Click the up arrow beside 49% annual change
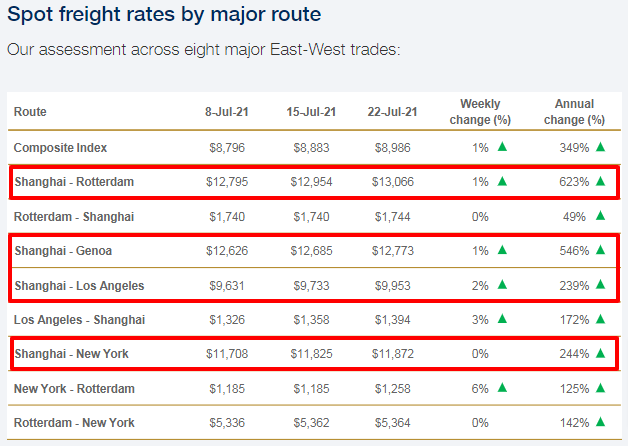 click(600, 216)
